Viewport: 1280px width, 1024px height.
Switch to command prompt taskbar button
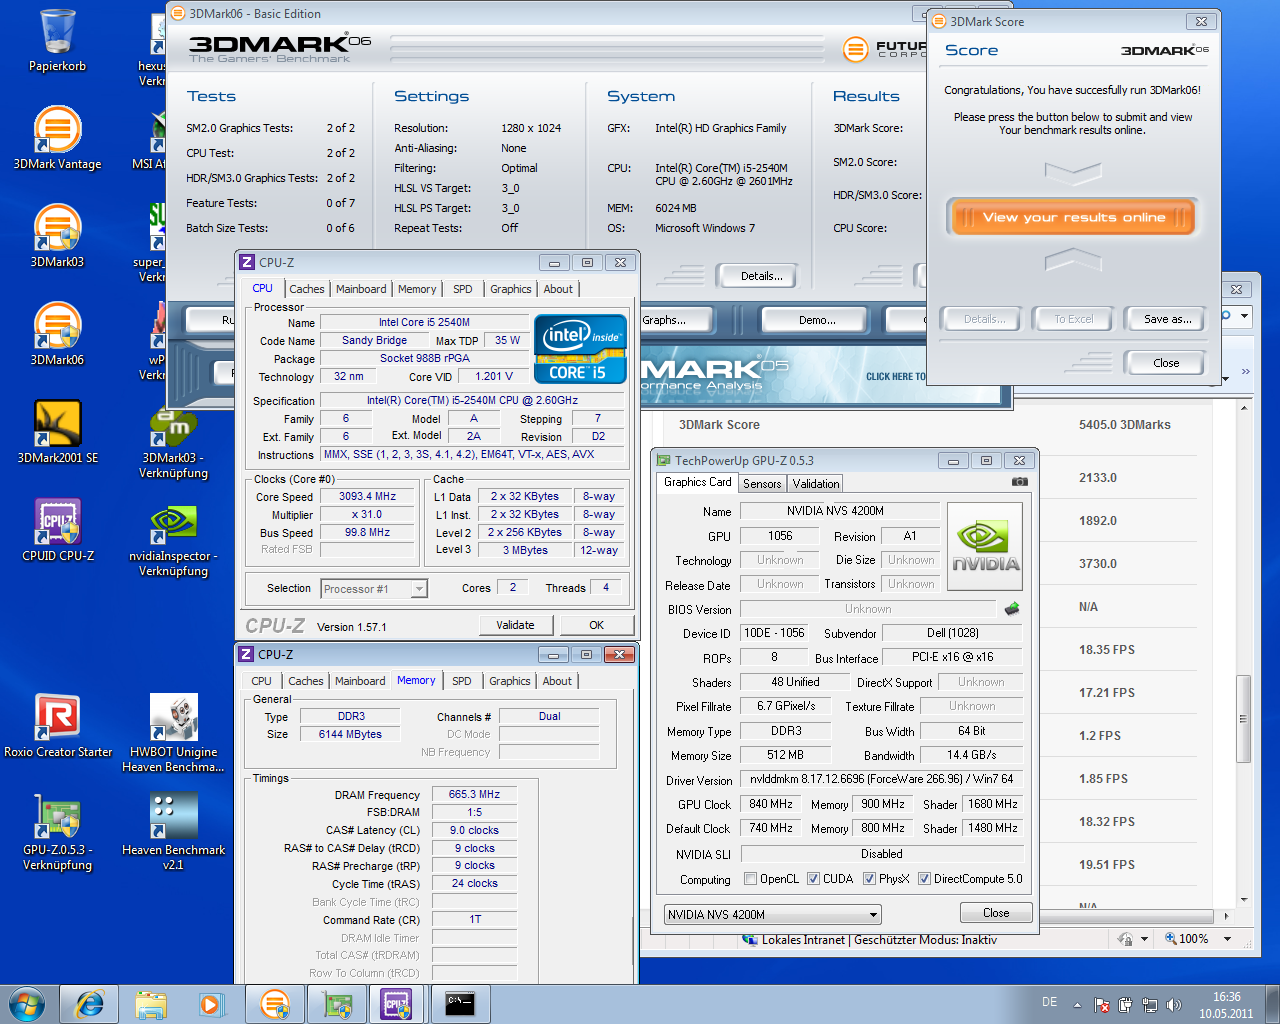coord(460,1004)
